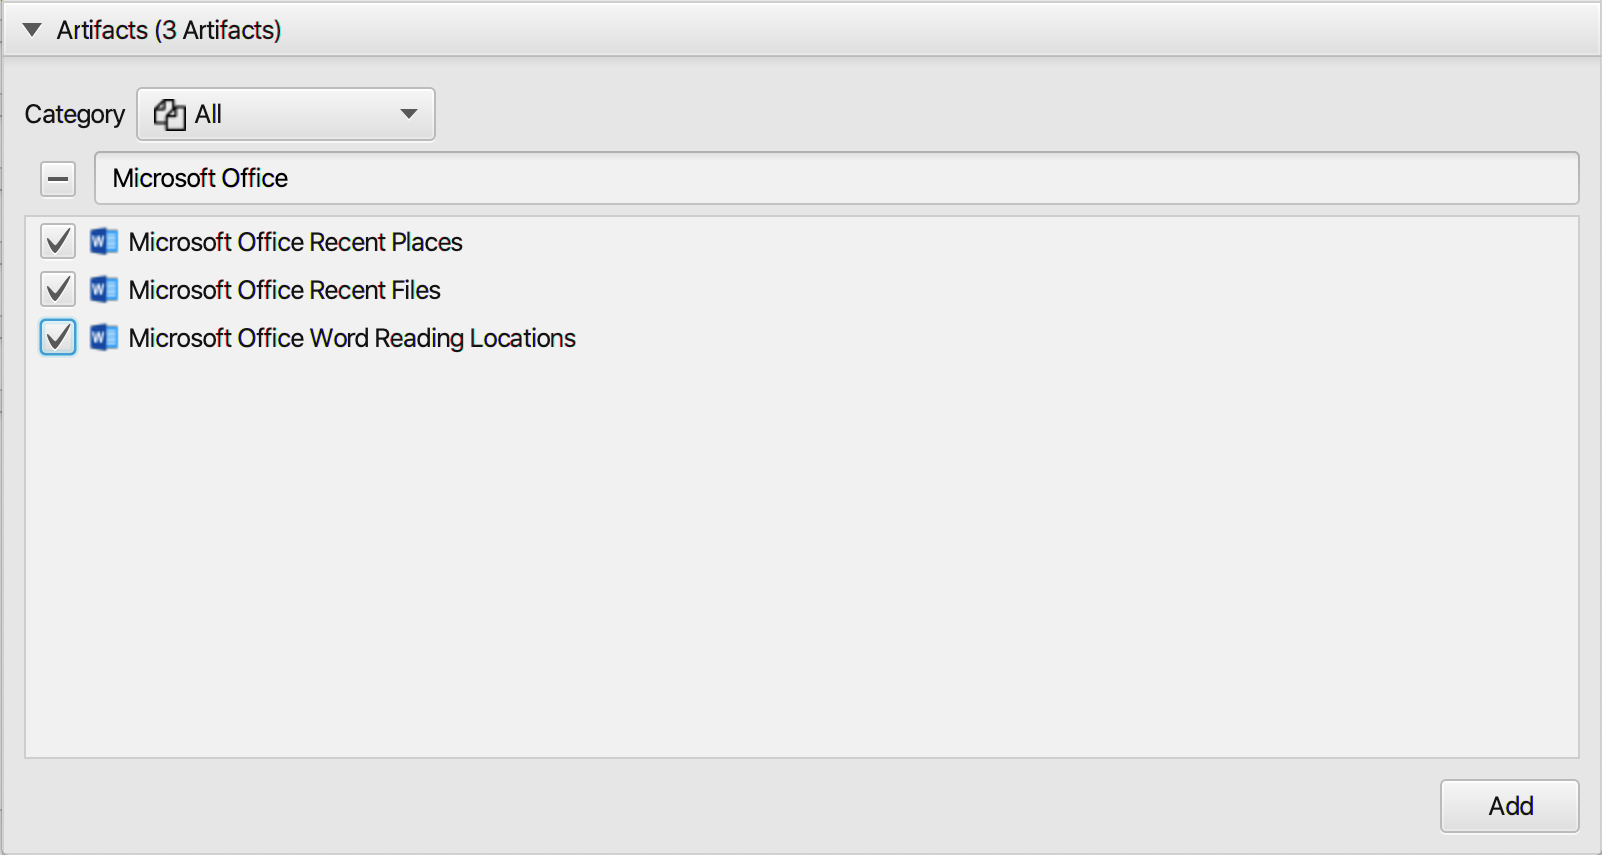
Task: Uncheck Word Reading Locations checkbox
Action: pos(58,337)
